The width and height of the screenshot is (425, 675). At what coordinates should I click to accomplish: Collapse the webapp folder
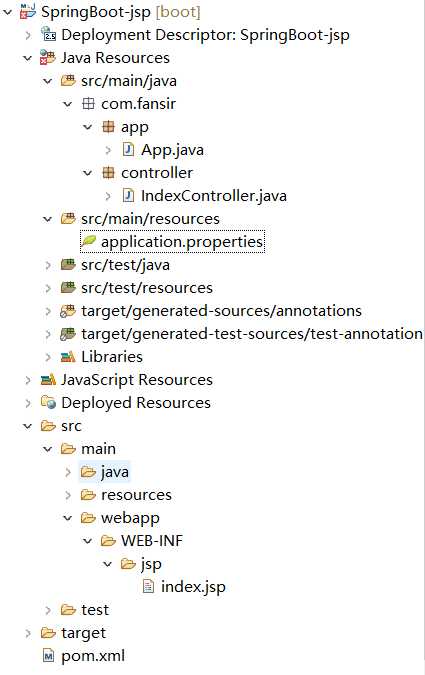point(68,517)
